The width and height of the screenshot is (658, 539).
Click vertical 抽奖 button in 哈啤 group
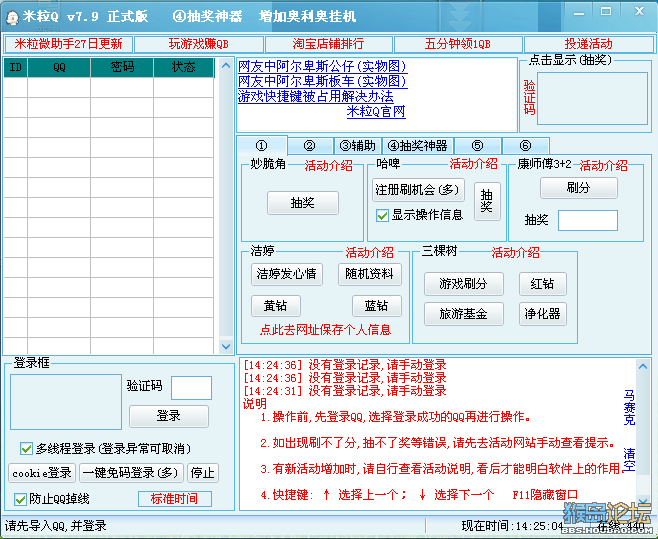point(487,201)
